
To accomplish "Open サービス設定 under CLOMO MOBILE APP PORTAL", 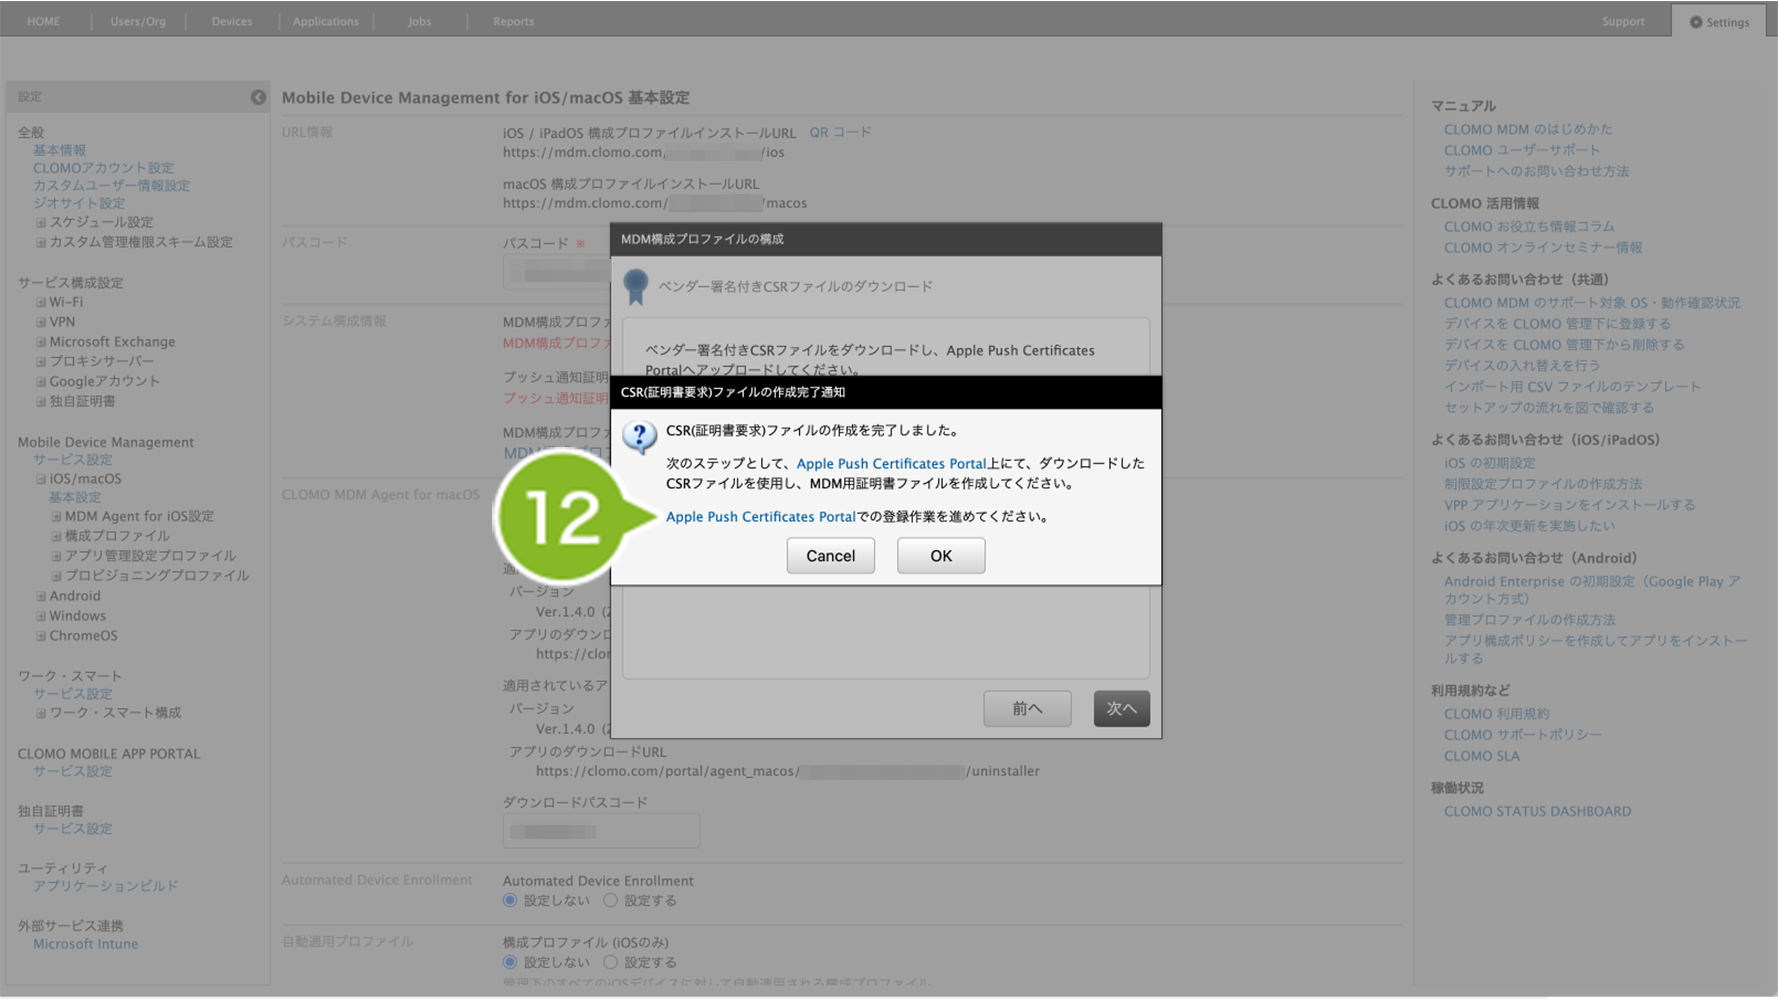I will [x=72, y=772].
